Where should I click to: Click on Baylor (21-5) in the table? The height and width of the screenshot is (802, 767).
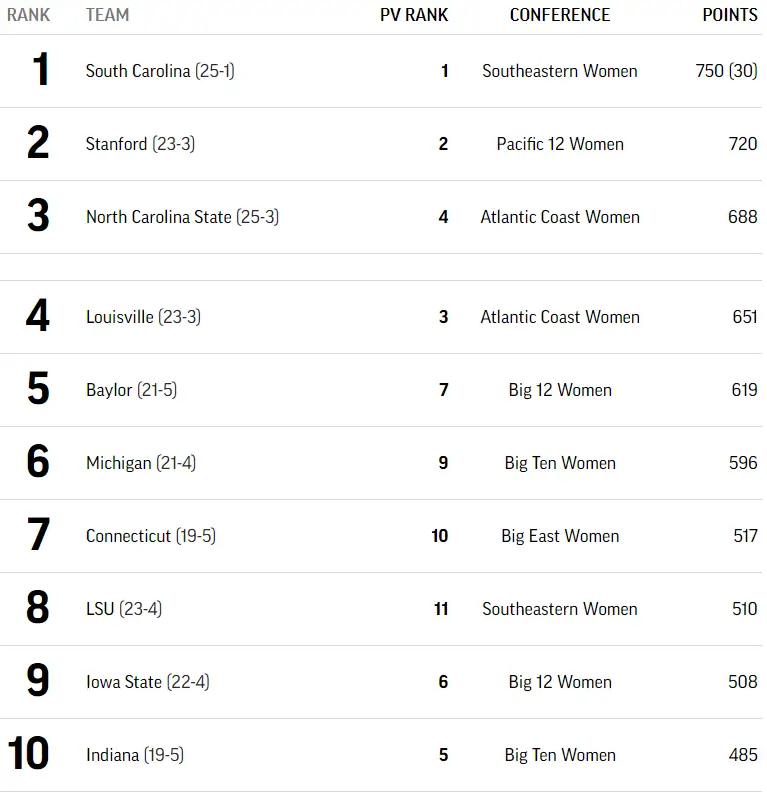131,390
